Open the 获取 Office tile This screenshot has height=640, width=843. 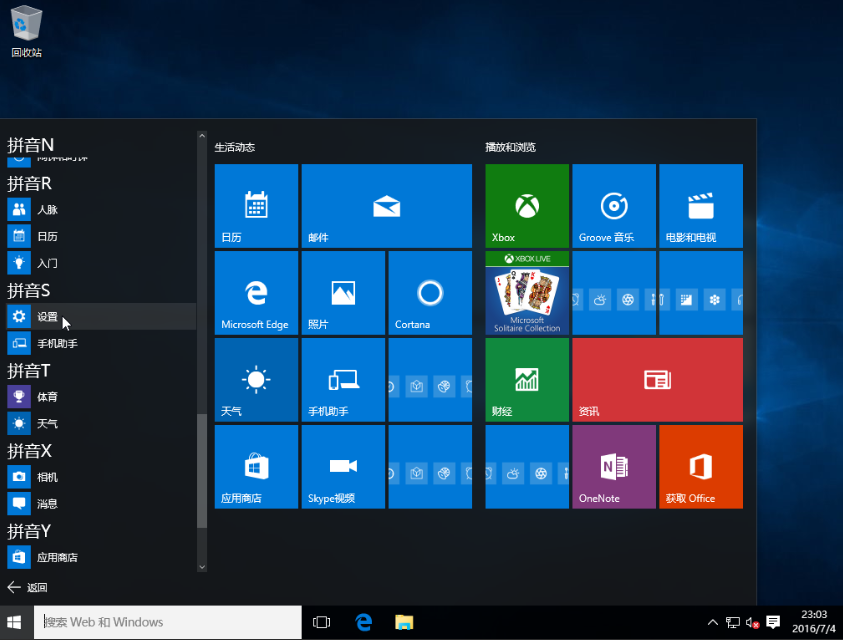coord(700,466)
